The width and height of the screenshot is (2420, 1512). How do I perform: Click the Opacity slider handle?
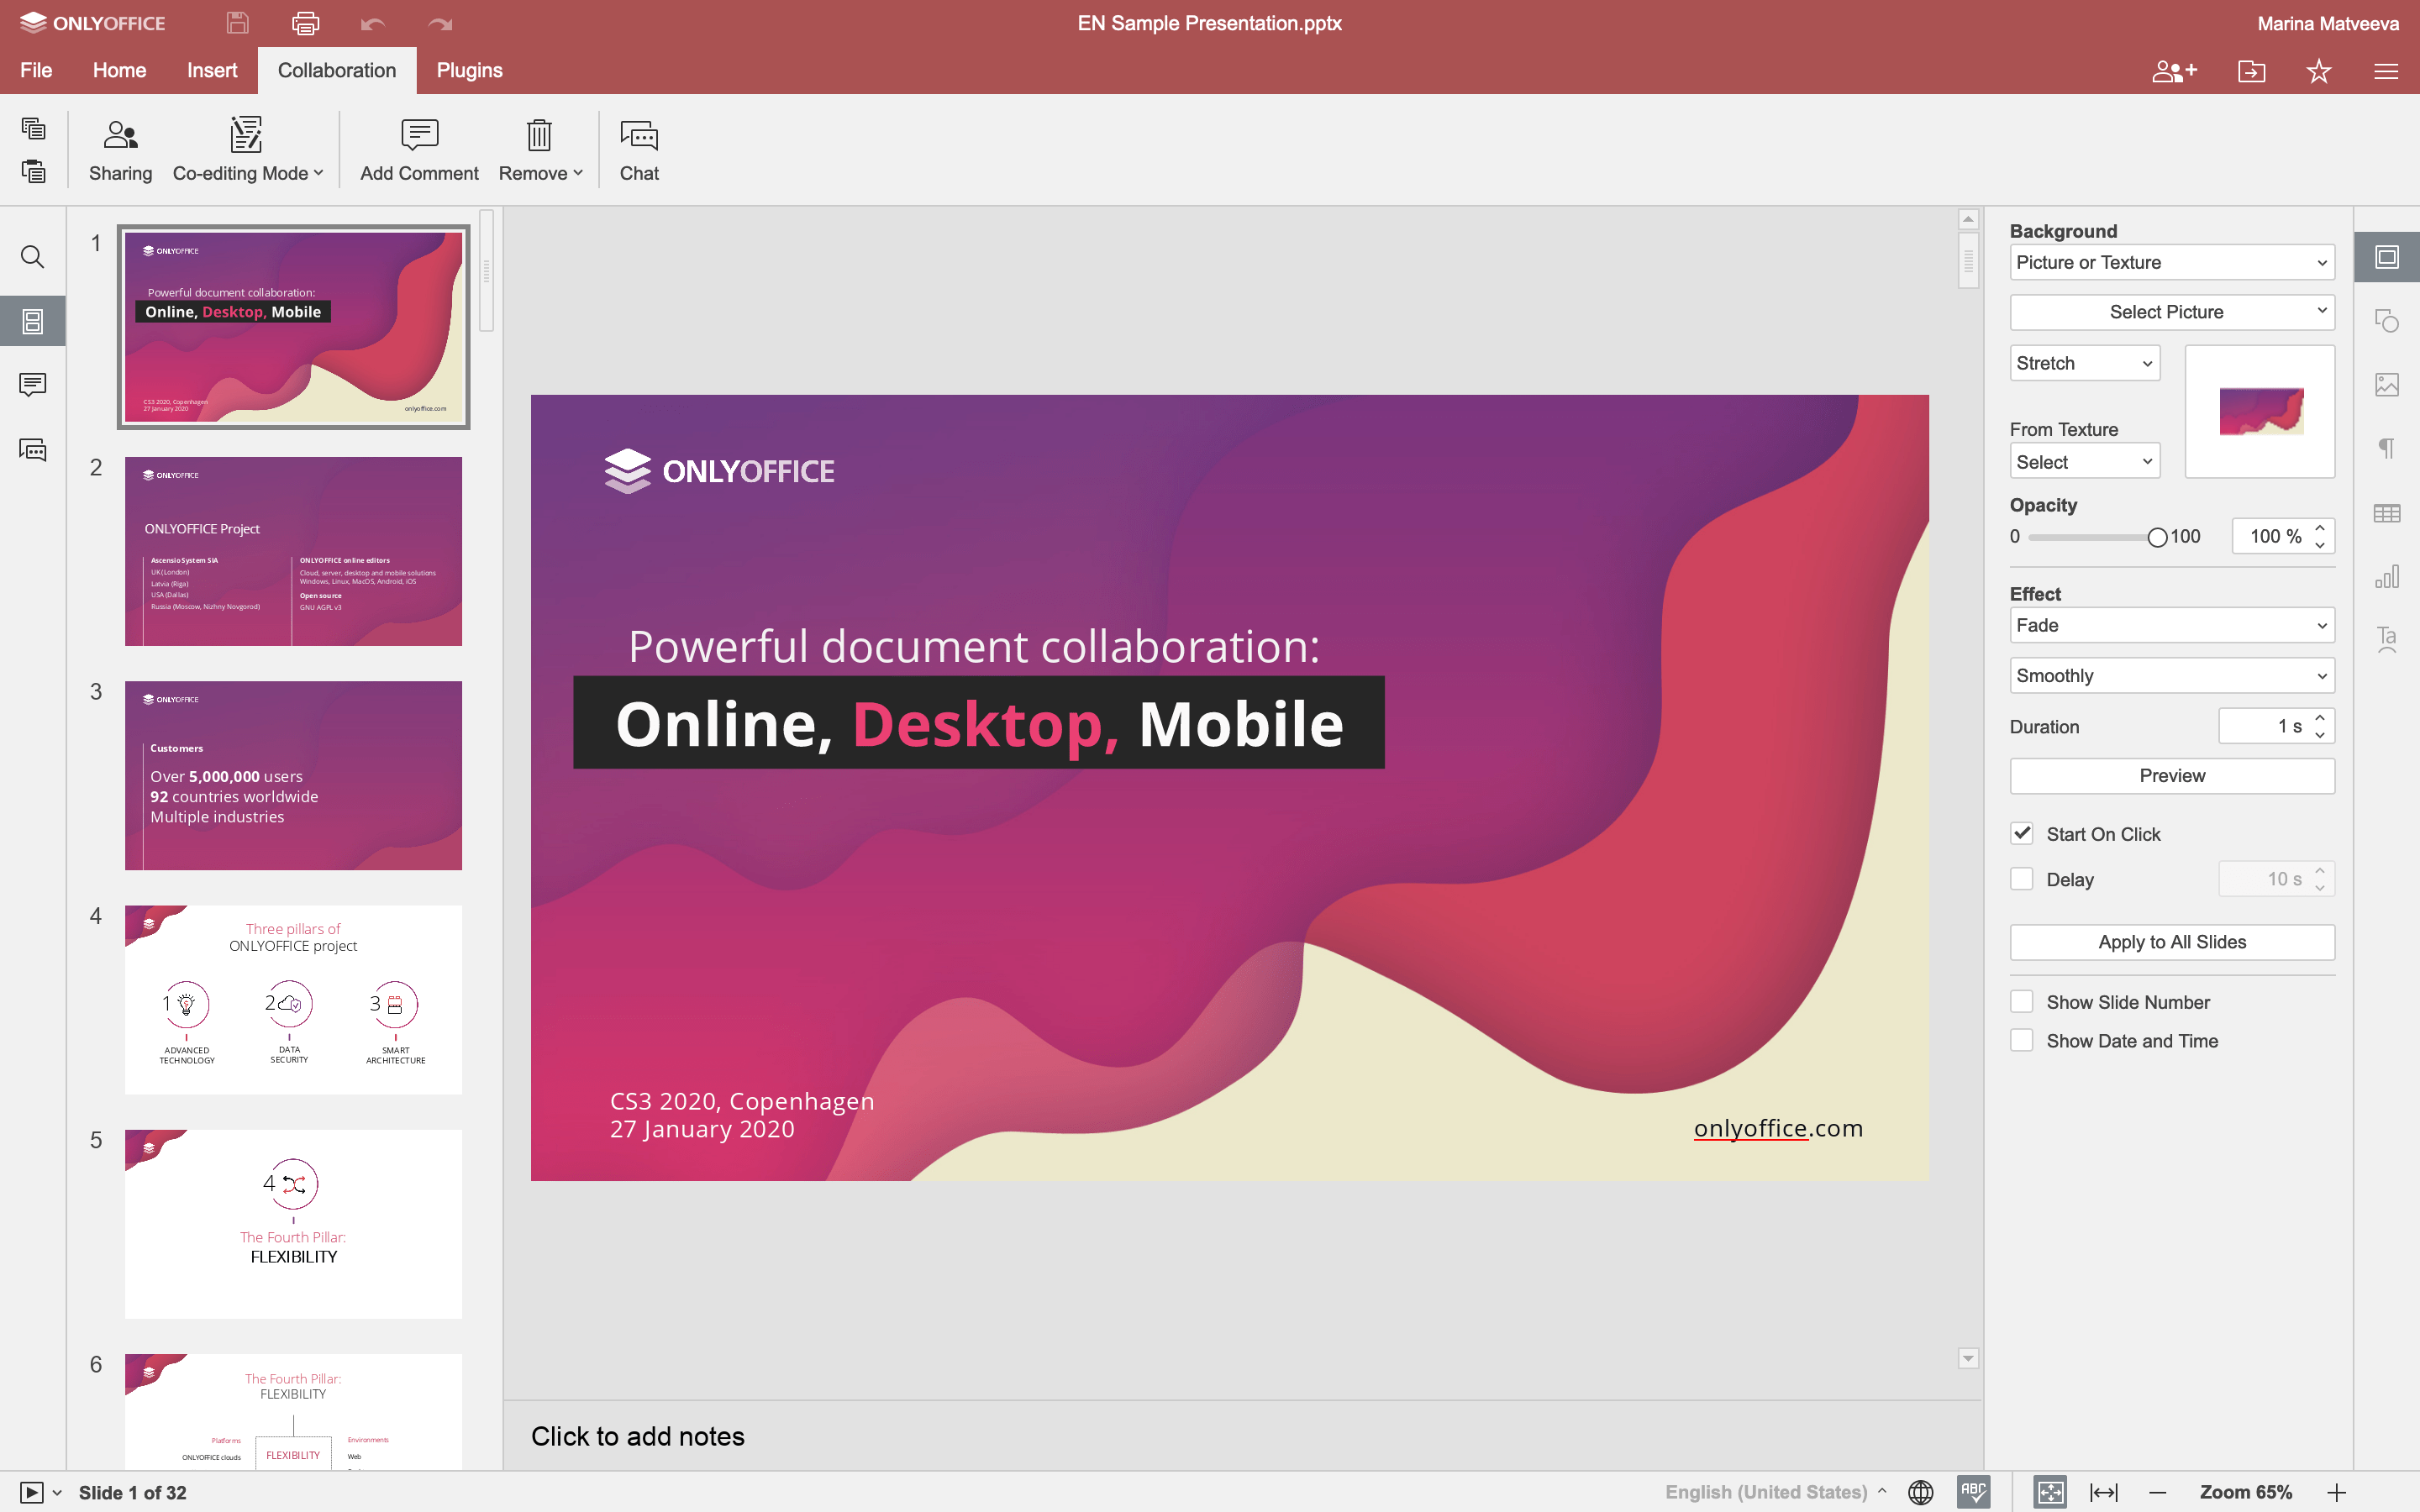coord(2157,537)
